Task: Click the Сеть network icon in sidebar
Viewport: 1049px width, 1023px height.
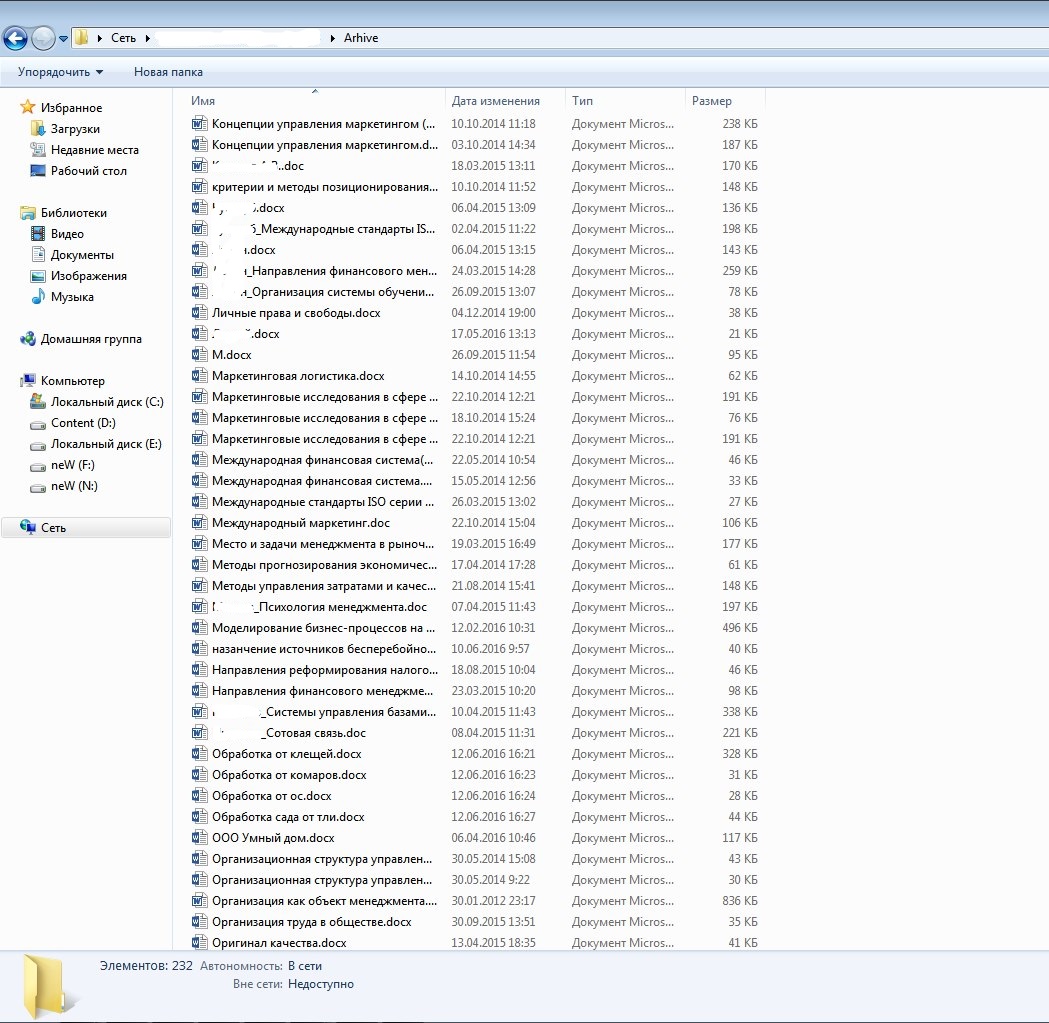Action: pyautogui.click(x=28, y=527)
